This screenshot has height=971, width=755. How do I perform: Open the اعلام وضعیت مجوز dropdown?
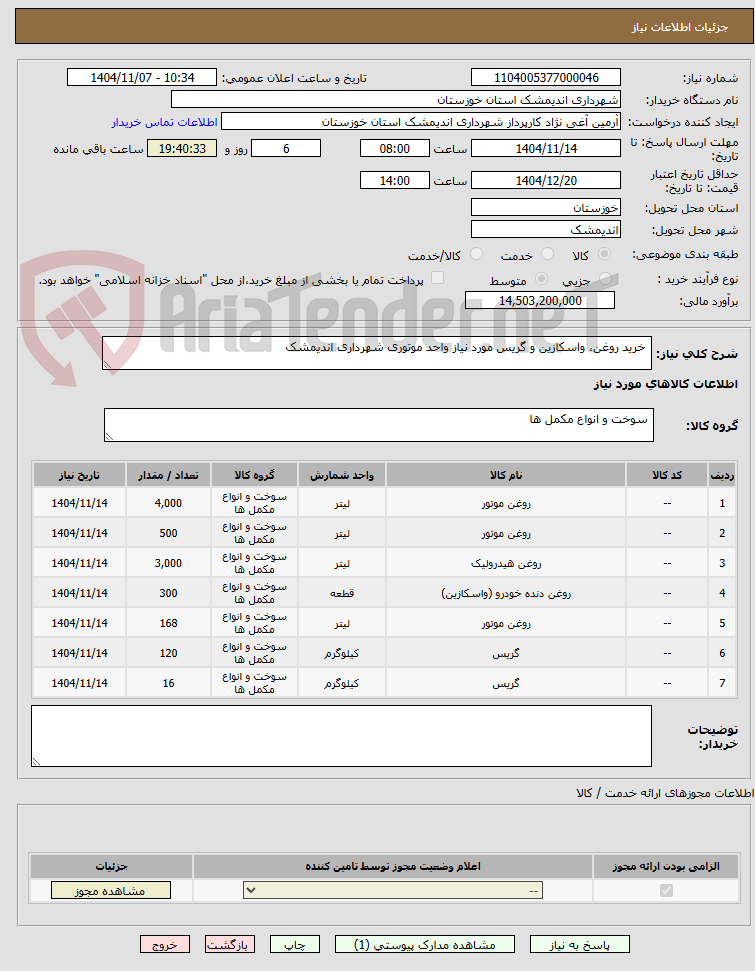pos(393,890)
